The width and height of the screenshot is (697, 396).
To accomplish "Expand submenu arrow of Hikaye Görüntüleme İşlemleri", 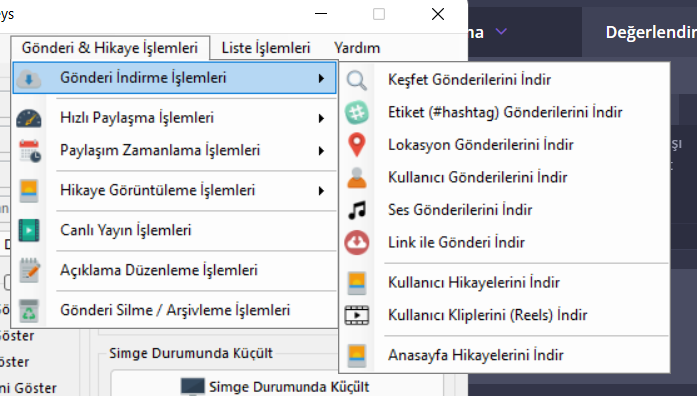I will (321, 191).
